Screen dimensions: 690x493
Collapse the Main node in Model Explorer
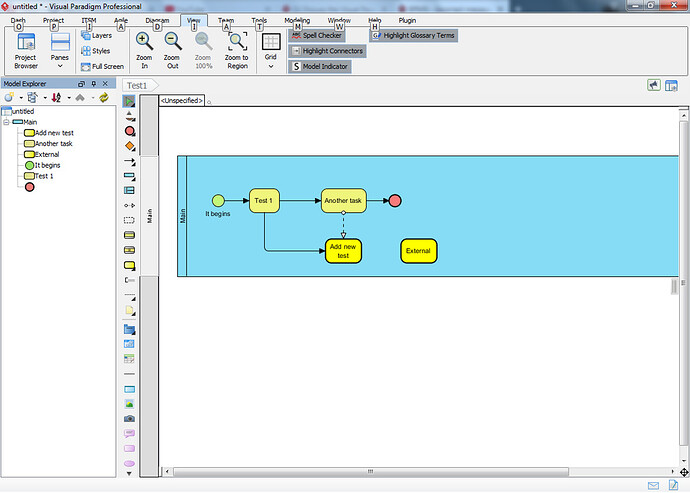click(x=6, y=122)
